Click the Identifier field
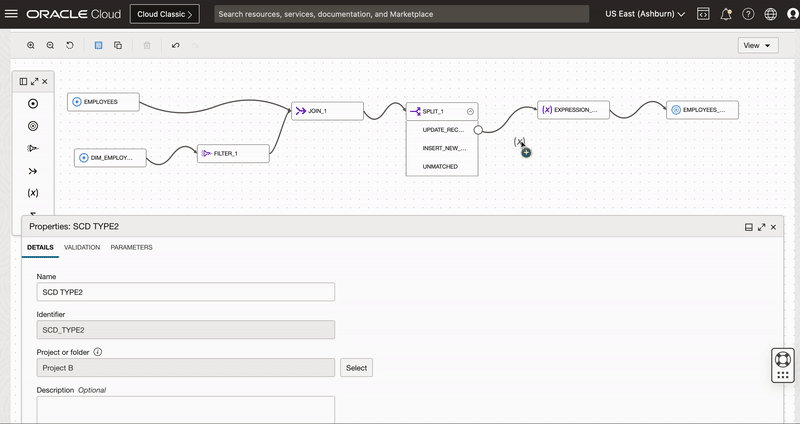Screen dimensions: 800x424 point(186,330)
